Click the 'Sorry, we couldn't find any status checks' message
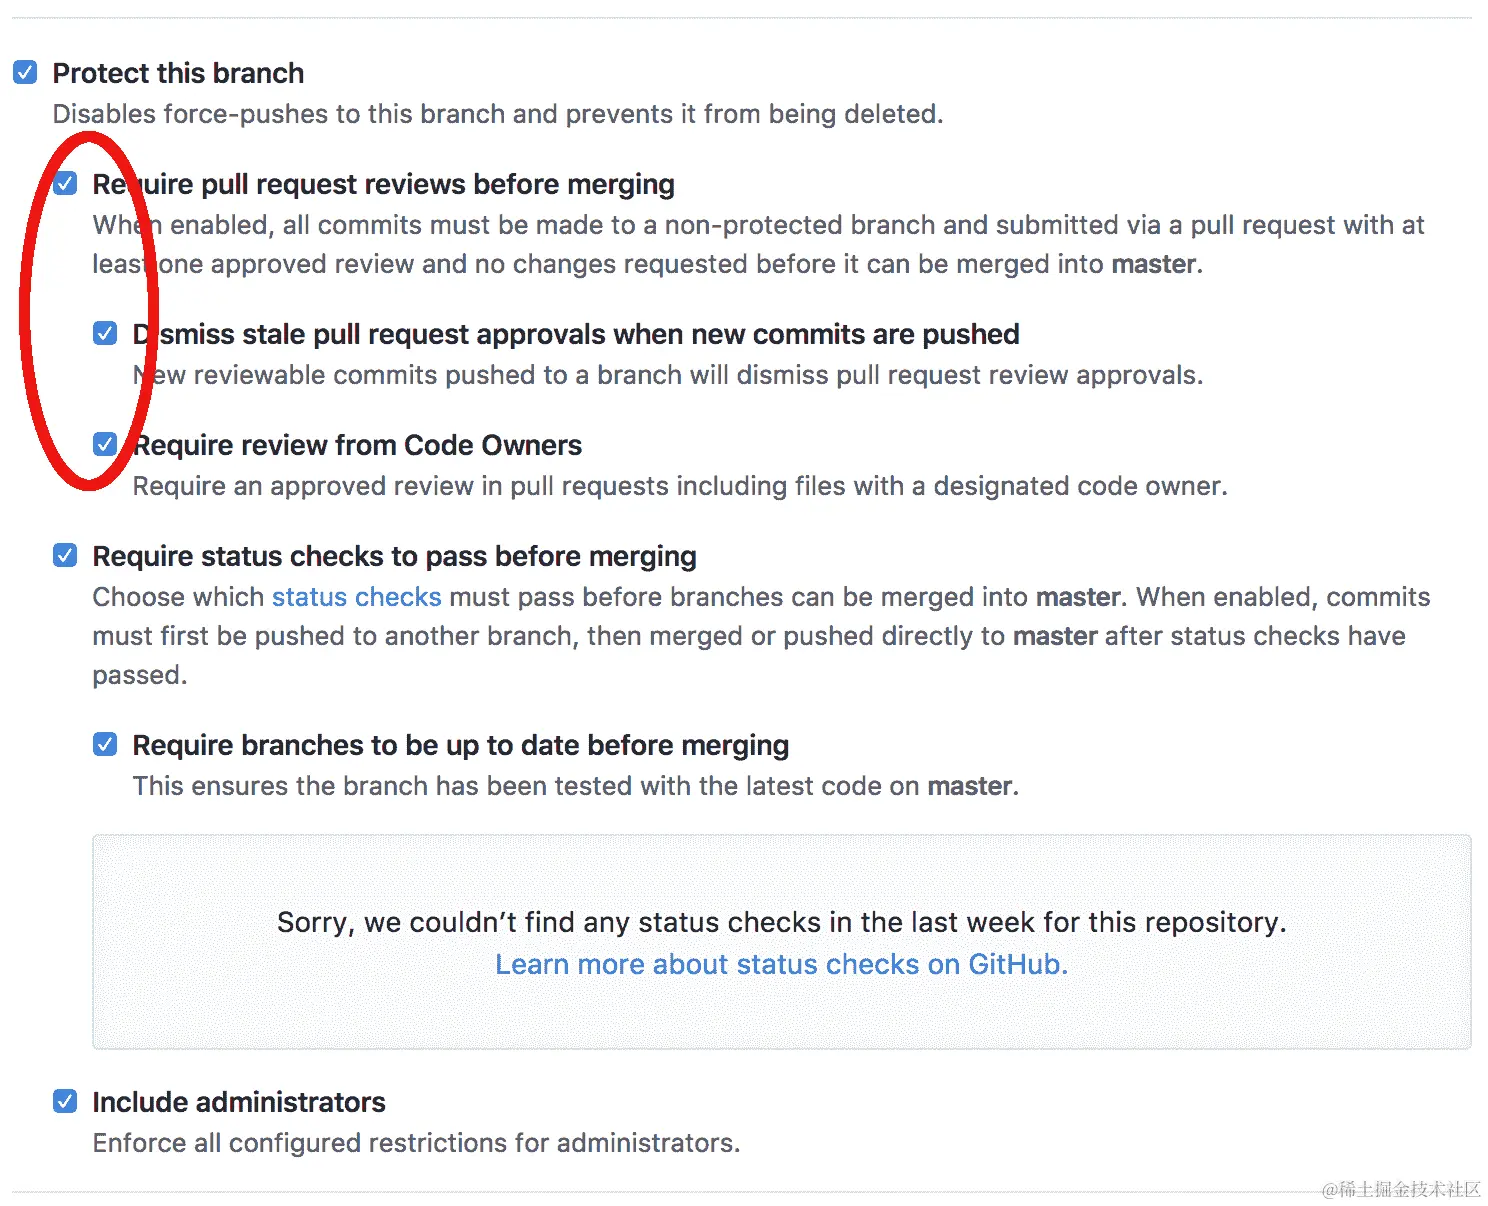 pos(782,922)
